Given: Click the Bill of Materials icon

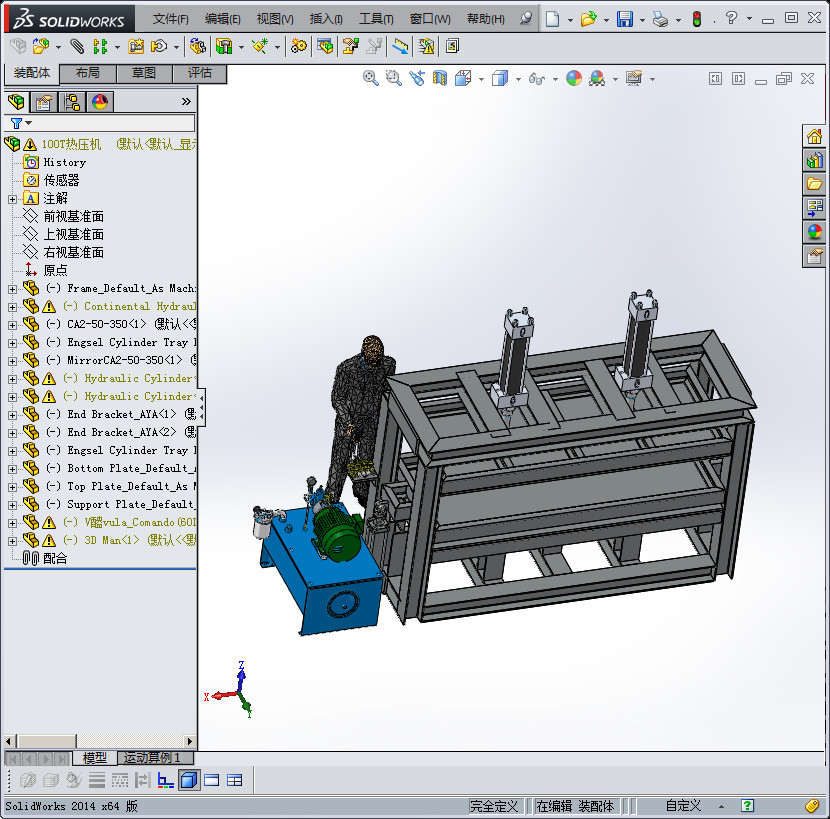Looking at the screenshot, I should pyautogui.click(x=326, y=47).
